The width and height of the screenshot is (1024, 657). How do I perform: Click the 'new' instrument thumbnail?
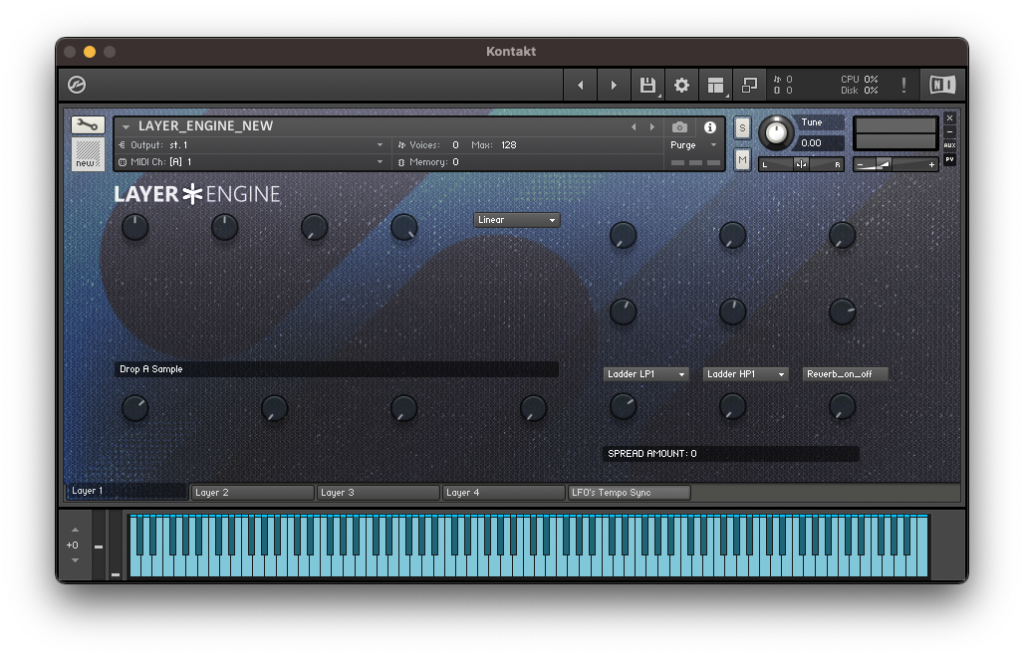click(87, 155)
